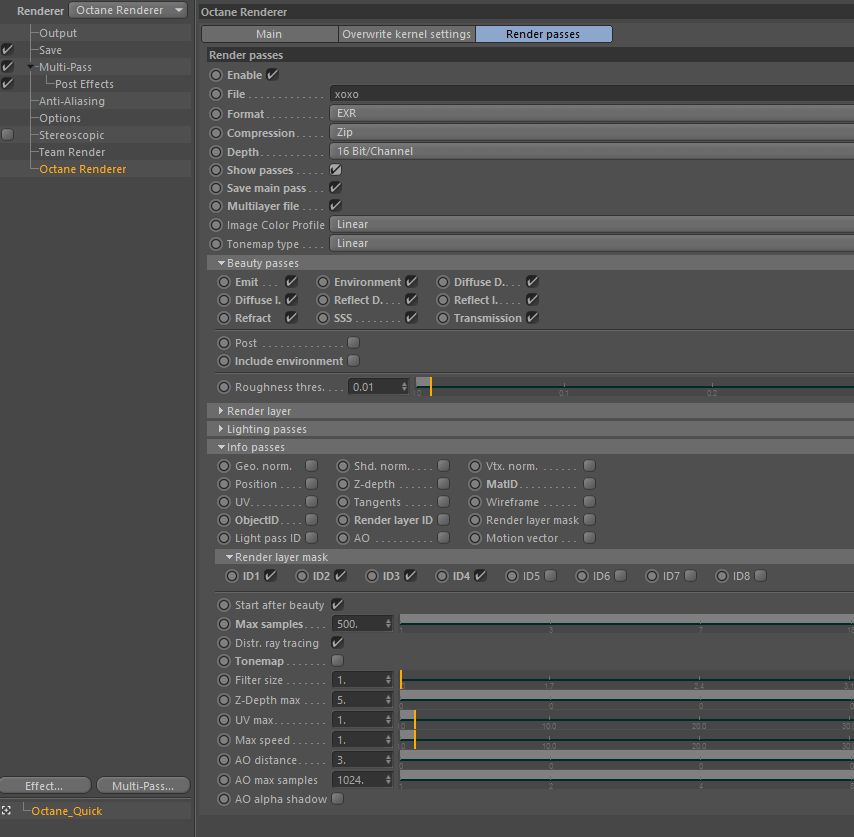The image size is (854, 837).
Task: Click the Tonemap type circle icon
Action: tap(216, 244)
